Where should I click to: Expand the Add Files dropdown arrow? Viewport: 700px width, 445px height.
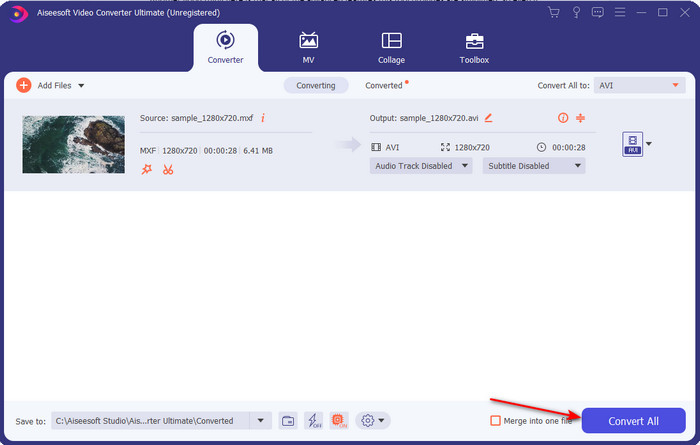point(81,86)
